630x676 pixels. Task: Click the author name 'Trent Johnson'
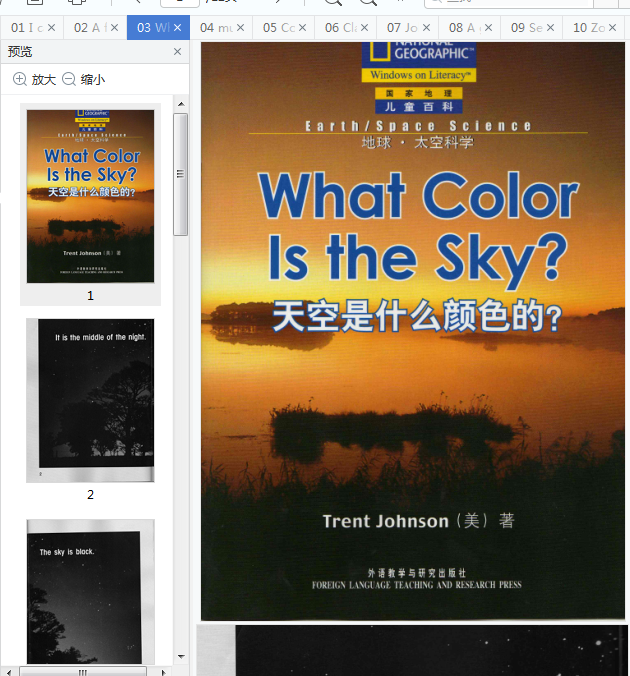[386, 521]
